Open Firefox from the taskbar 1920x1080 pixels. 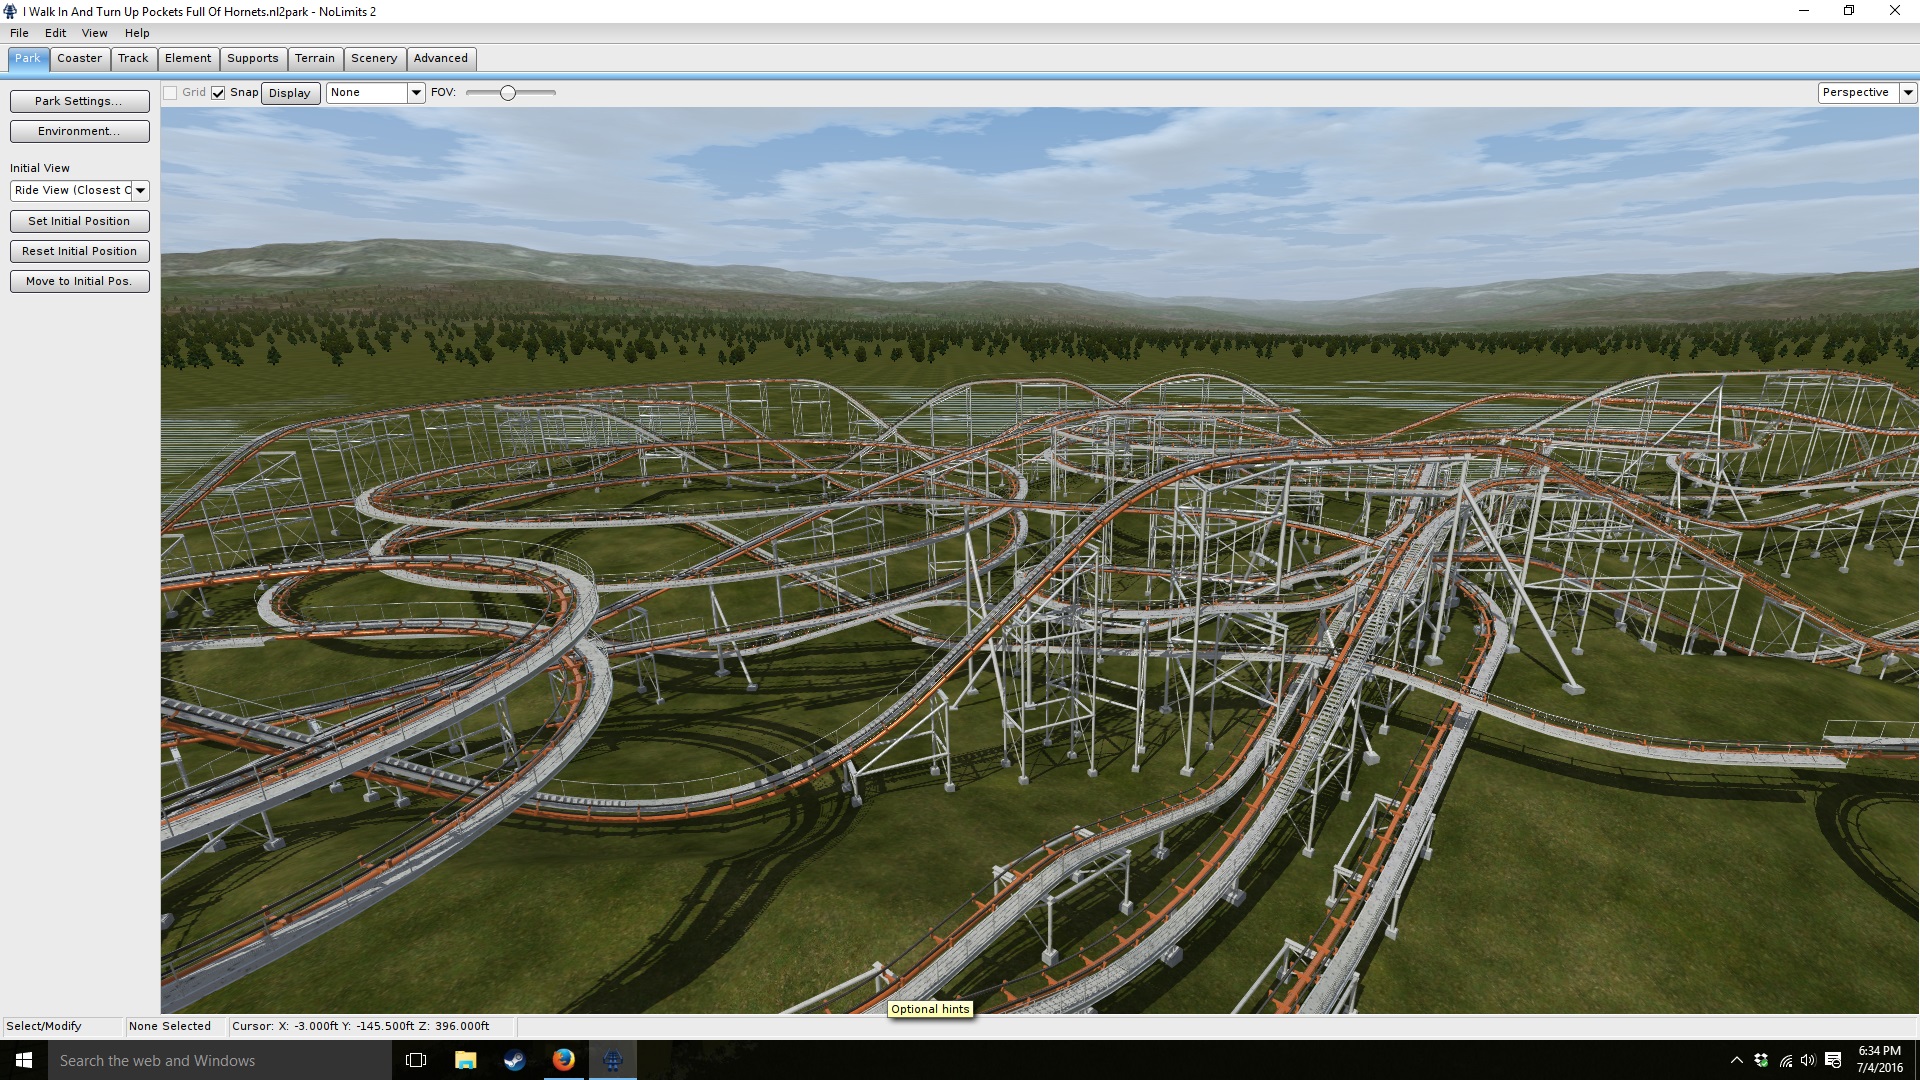pos(564,1060)
